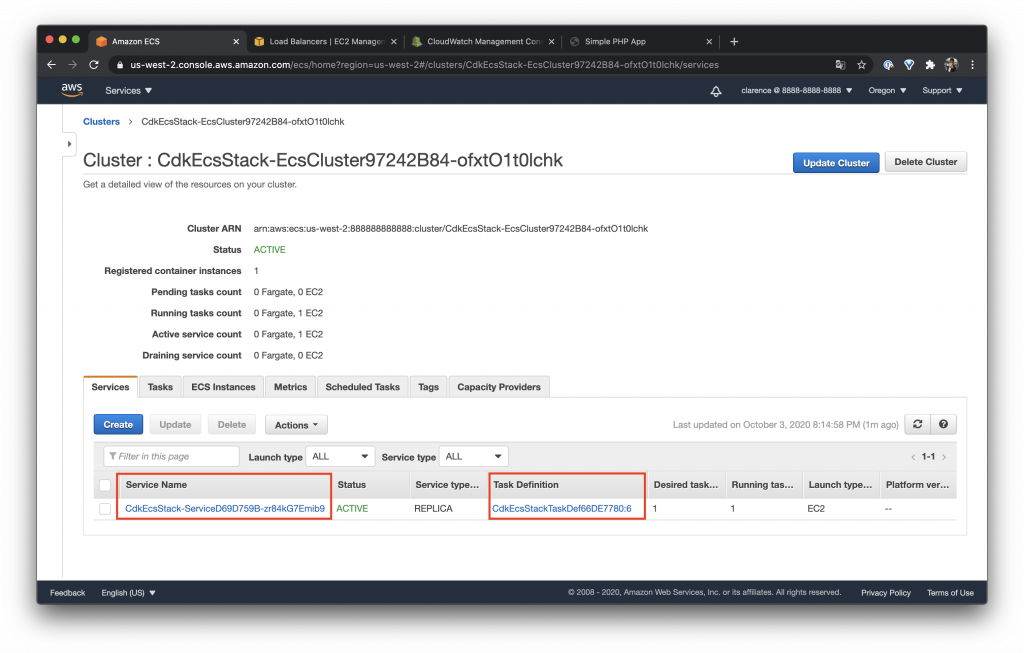Refresh the services list with the refresh icon
Image resolution: width=1024 pixels, height=653 pixels.
point(917,424)
